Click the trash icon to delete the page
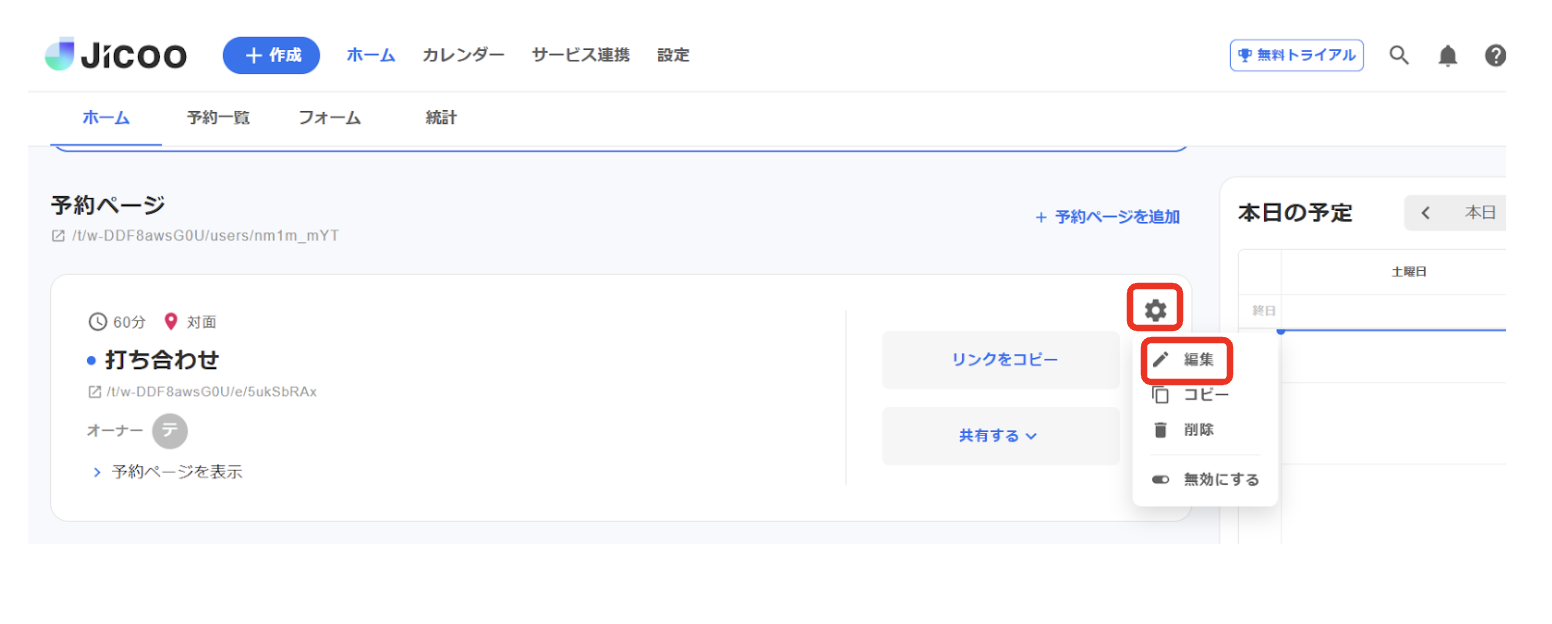The width and height of the screenshot is (1552, 624). pos(1160,429)
